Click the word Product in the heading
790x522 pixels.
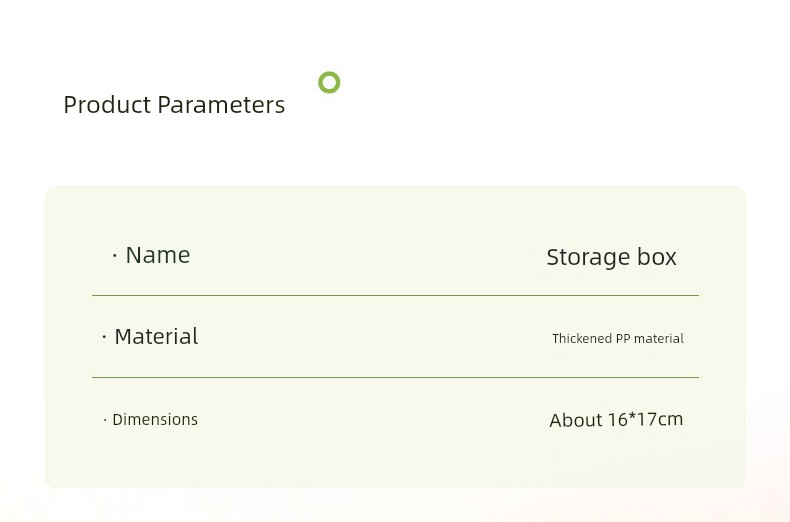(x=107, y=105)
